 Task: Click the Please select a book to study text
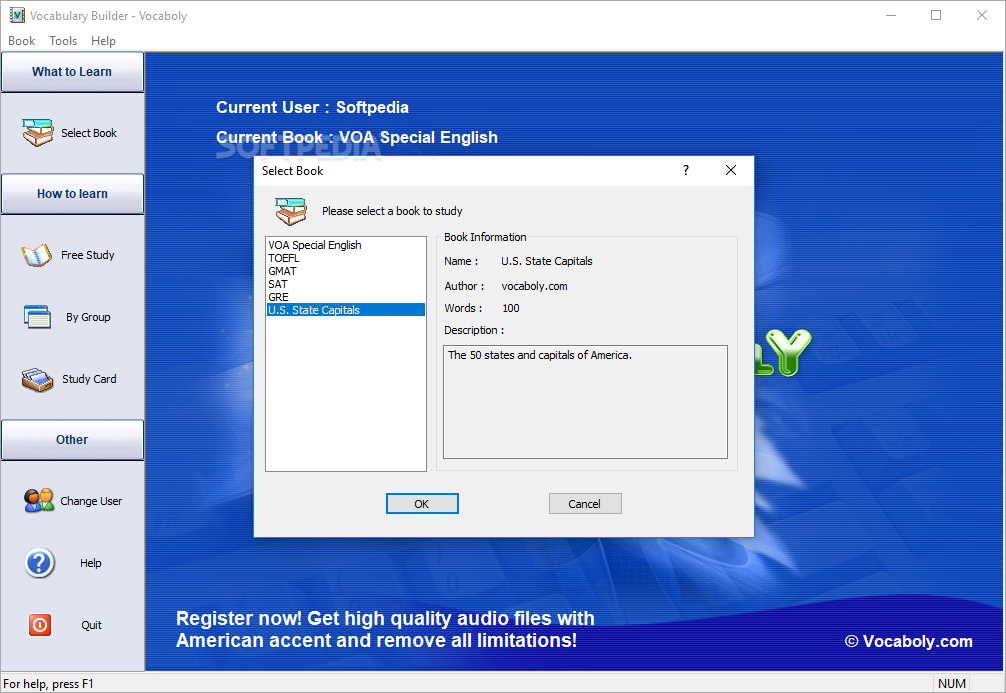[x=392, y=211]
